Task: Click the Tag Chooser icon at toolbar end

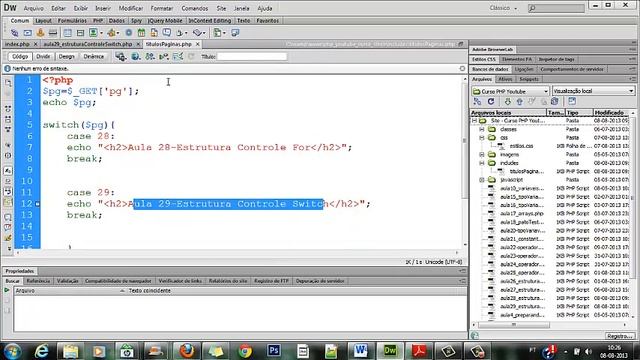Action: pos(235,33)
